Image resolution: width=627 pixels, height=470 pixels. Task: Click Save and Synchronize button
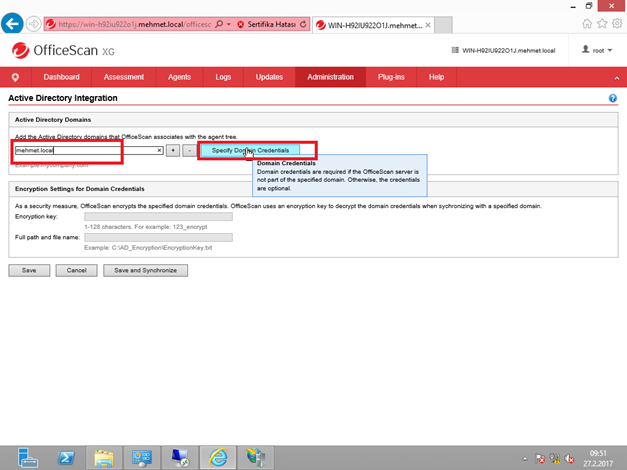[146, 270]
